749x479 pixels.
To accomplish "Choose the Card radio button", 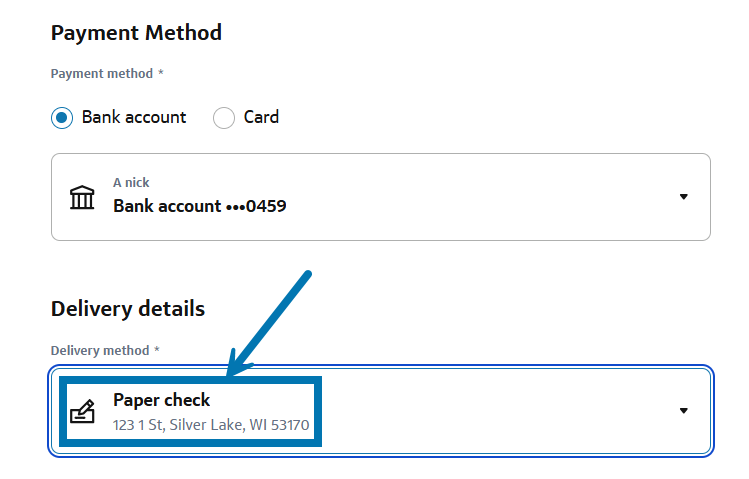I will (224, 118).
